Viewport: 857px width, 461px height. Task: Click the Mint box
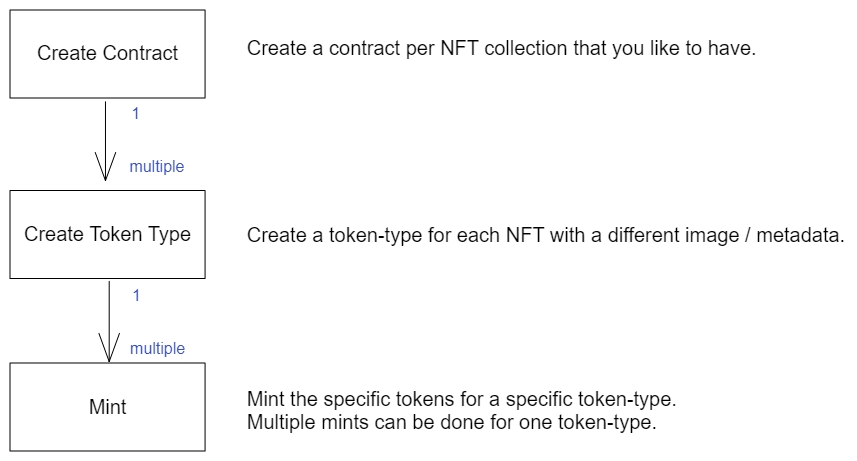click(x=107, y=407)
